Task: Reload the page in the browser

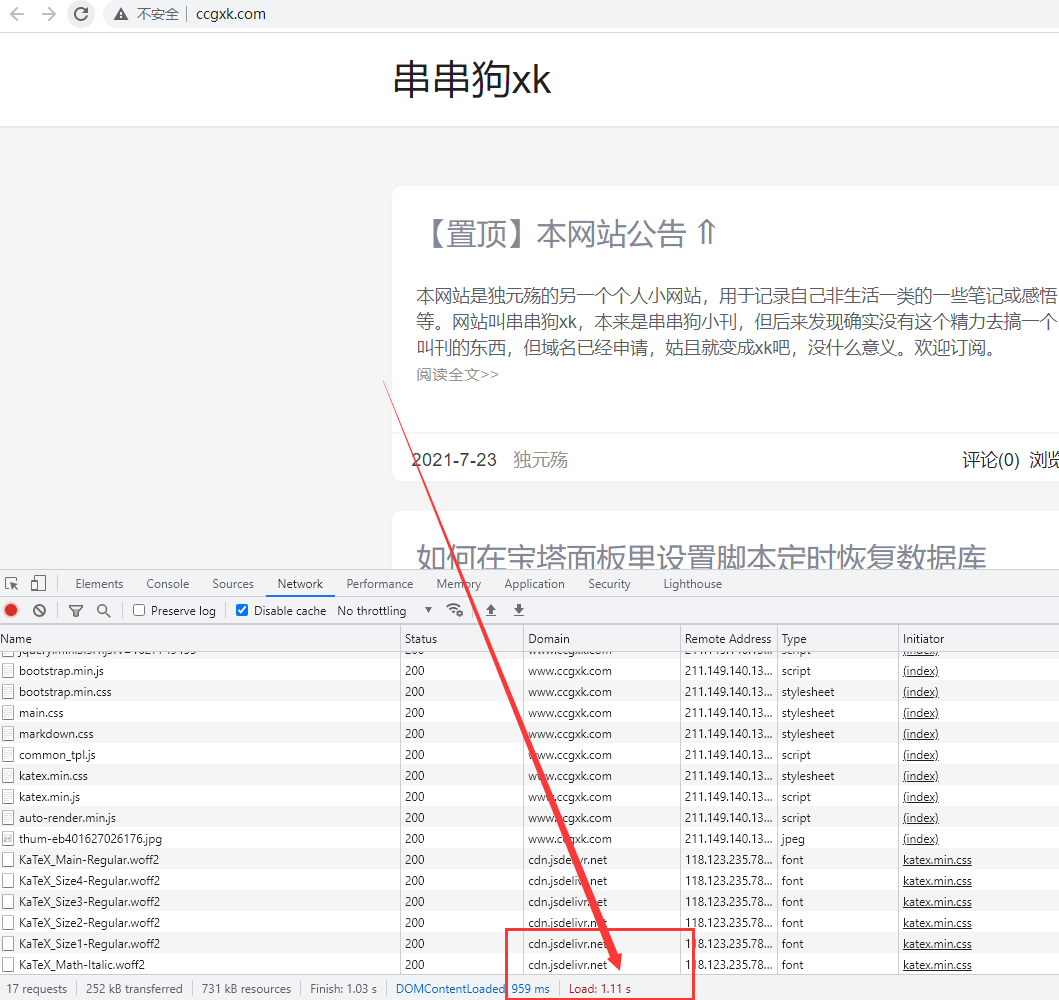Action: point(82,14)
